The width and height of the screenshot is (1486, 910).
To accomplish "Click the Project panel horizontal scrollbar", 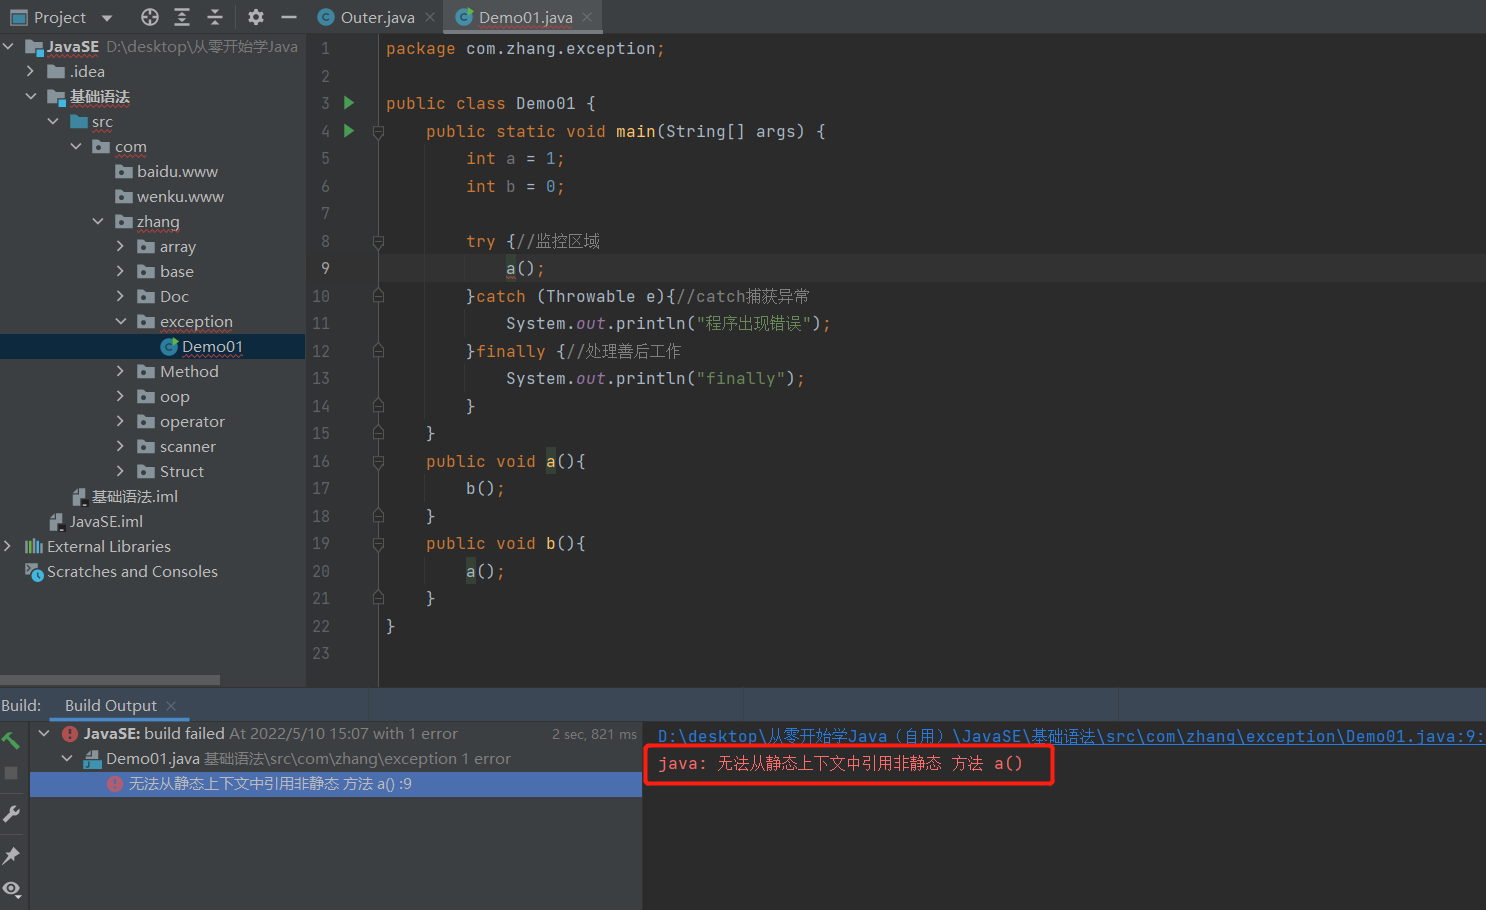I will point(110,680).
